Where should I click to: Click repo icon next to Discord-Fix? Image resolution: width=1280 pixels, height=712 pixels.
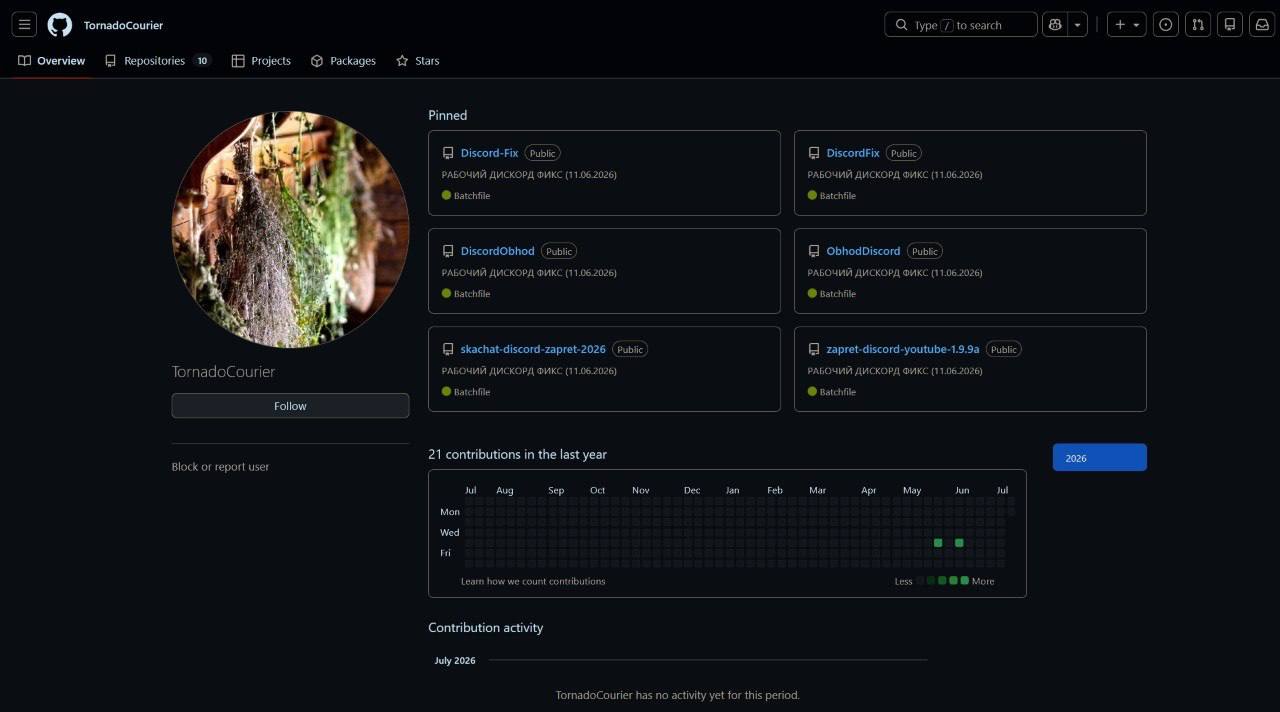448,153
